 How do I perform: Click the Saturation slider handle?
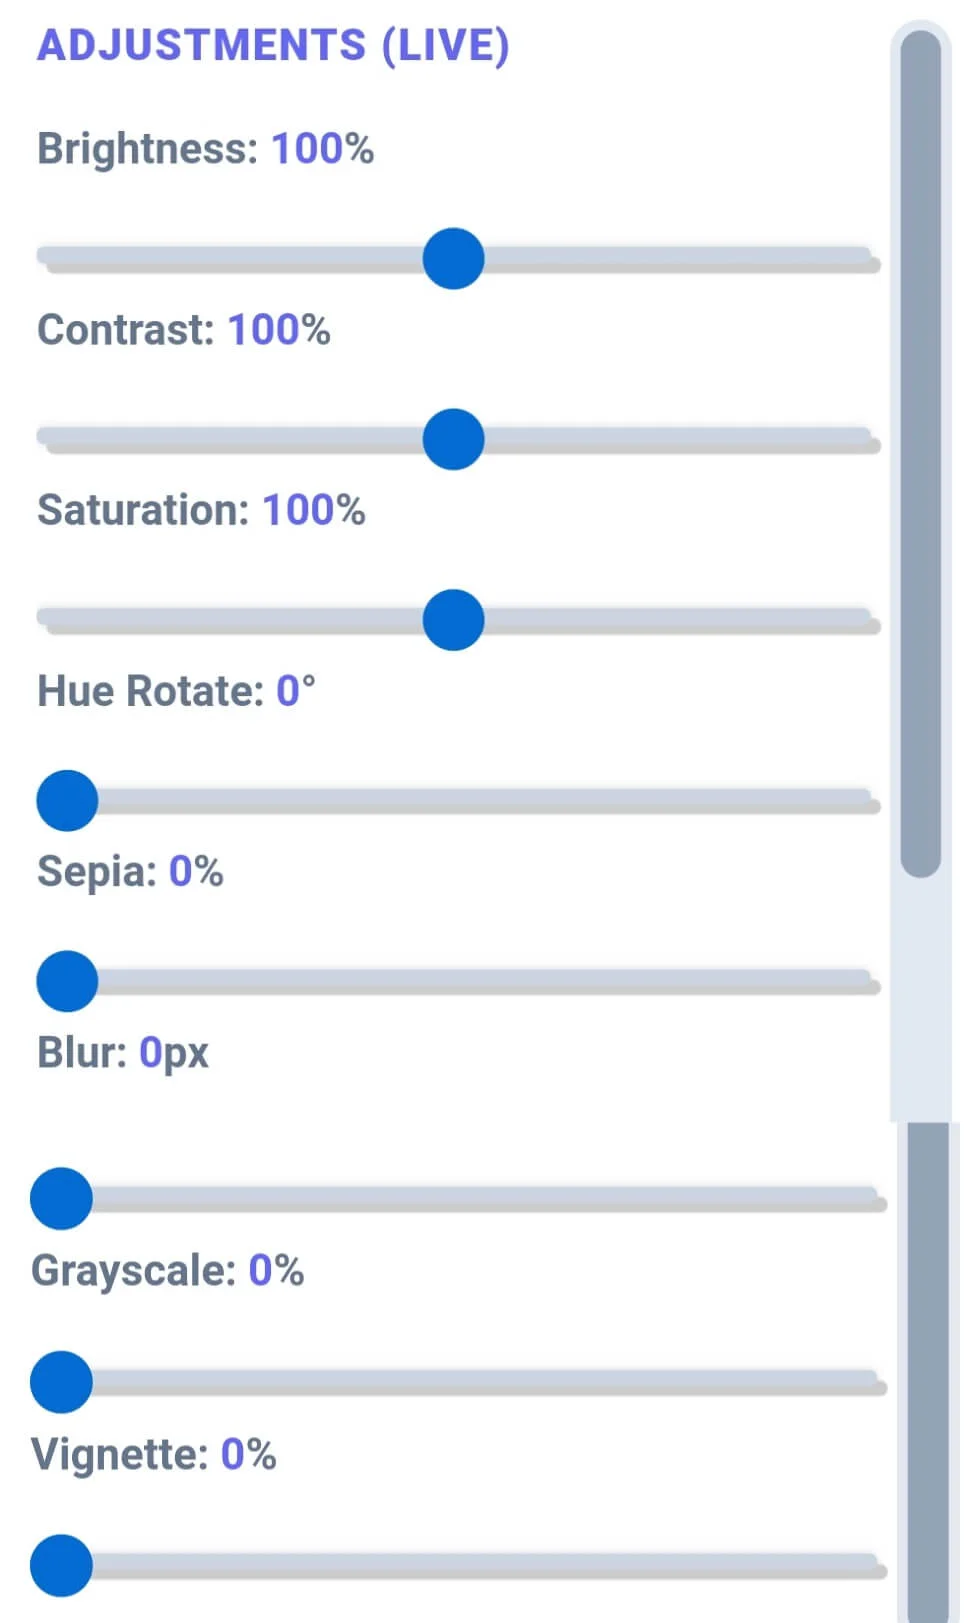tap(453, 620)
